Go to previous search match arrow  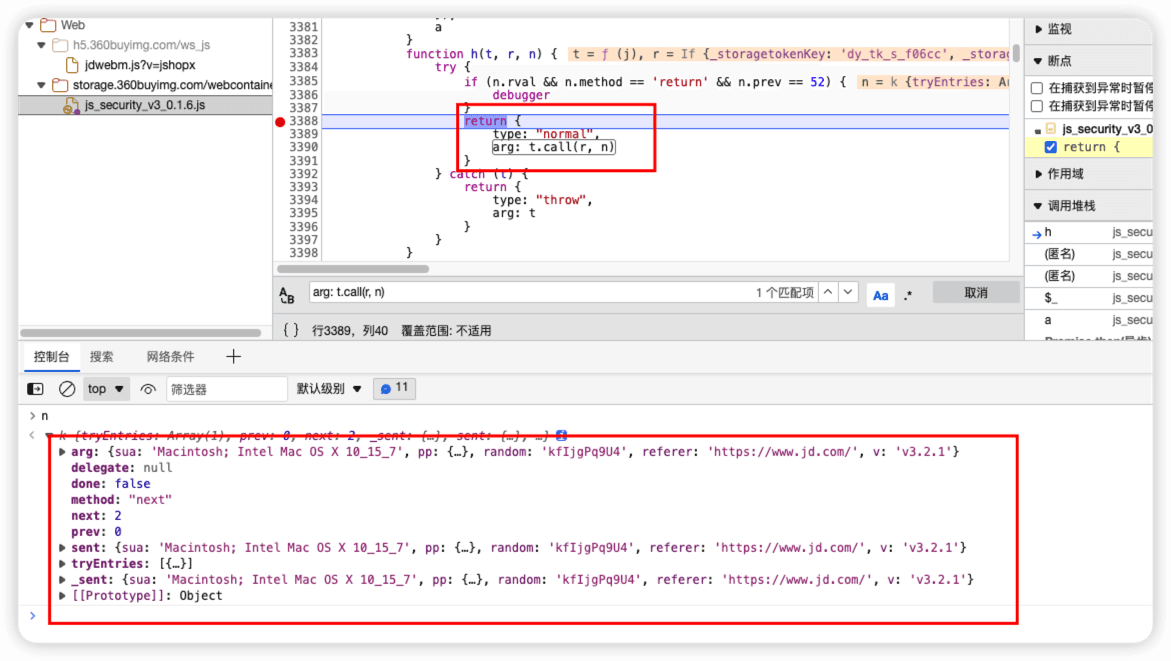828,293
